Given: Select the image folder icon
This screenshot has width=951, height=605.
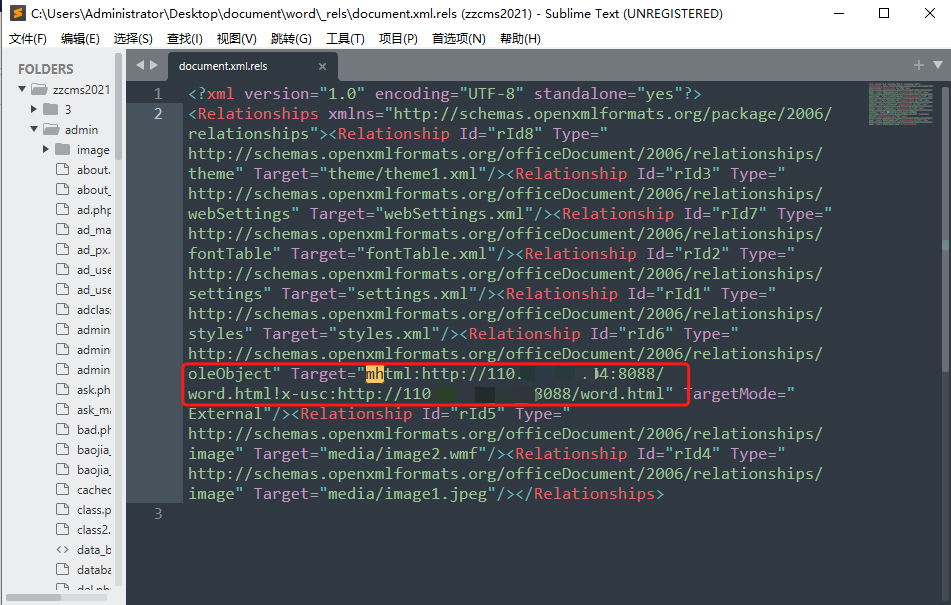Looking at the screenshot, I should click(x=62, y=149).
